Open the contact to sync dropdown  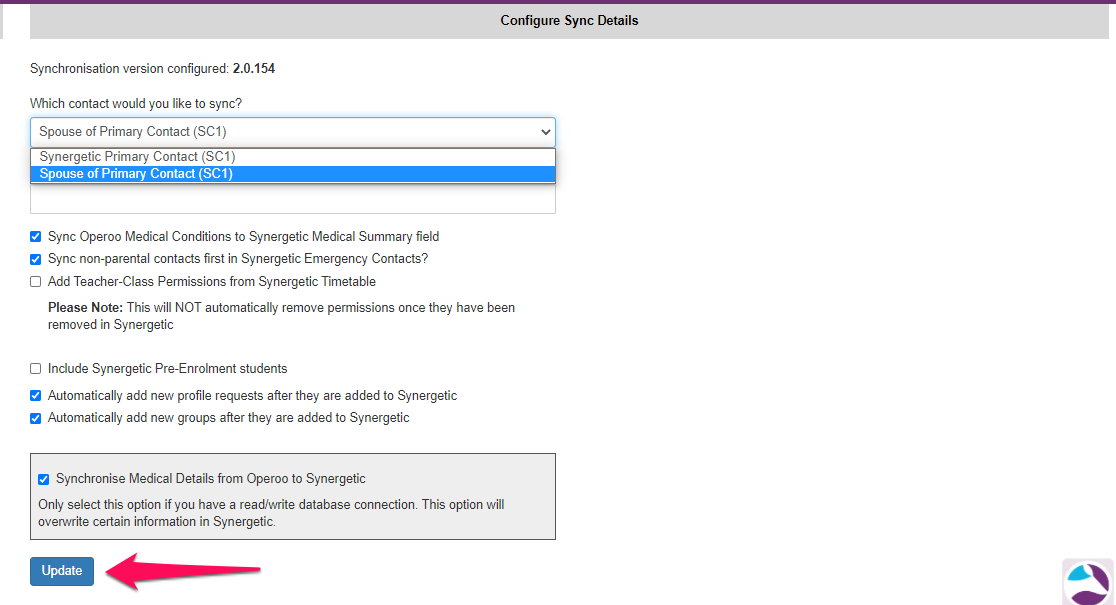[293, 132]
